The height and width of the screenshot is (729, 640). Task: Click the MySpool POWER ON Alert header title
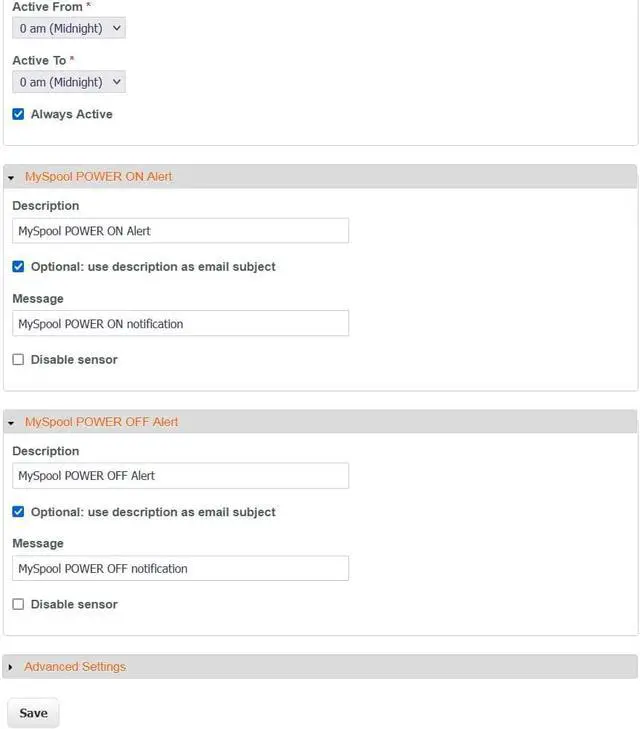98,176
